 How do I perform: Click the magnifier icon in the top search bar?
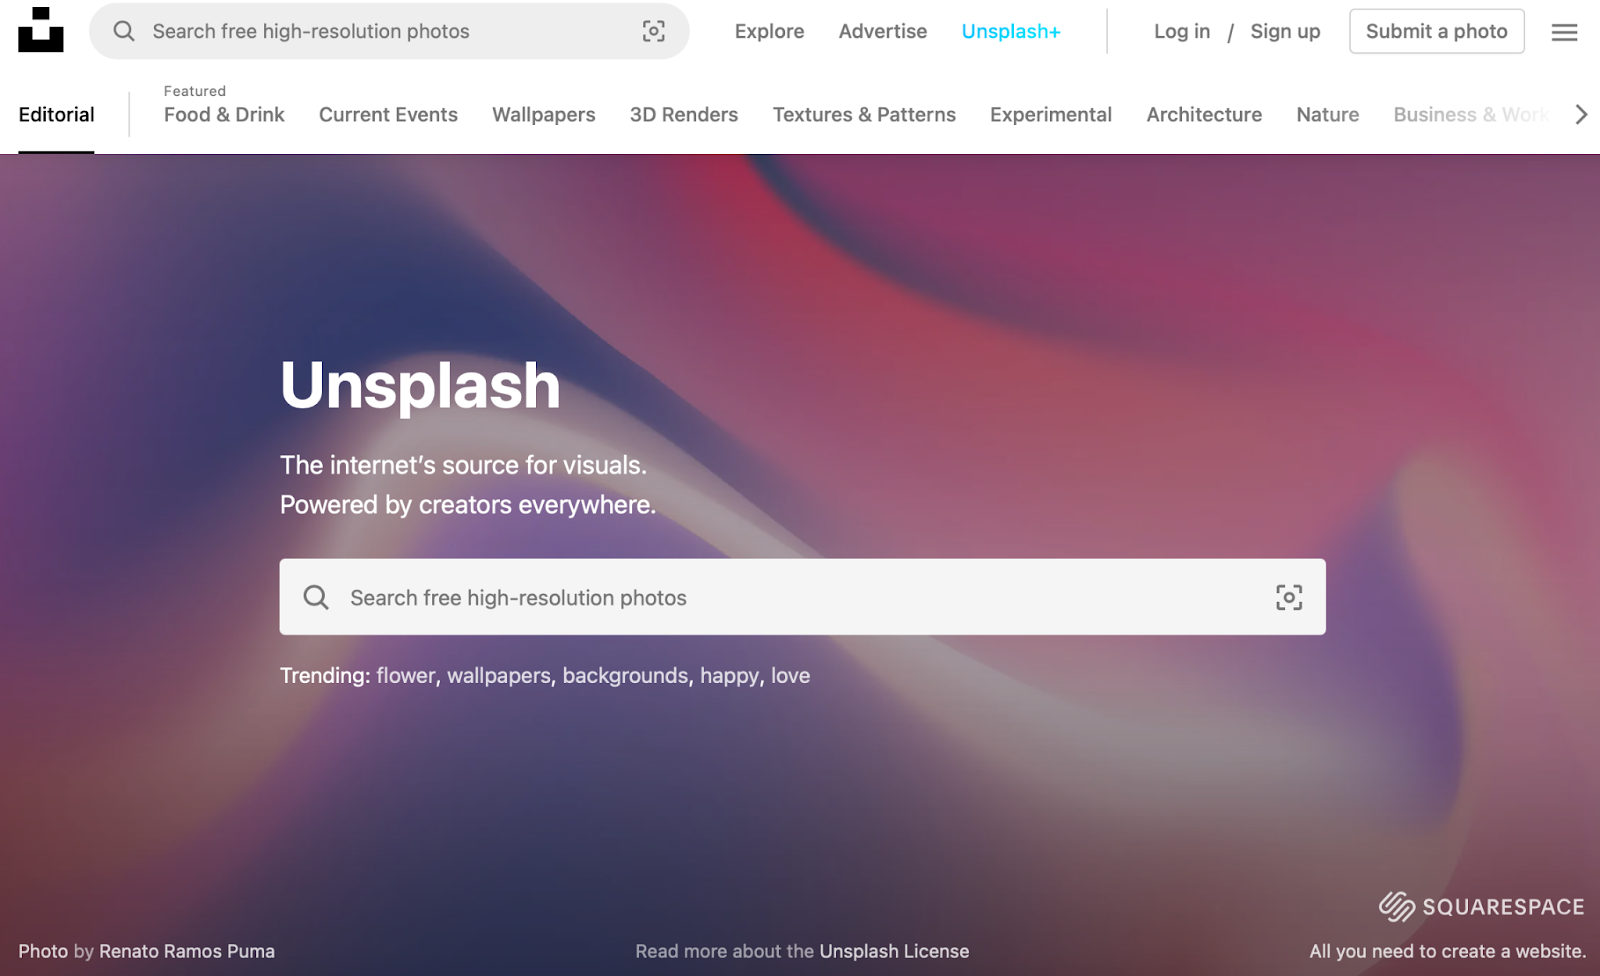click(124, 31)
